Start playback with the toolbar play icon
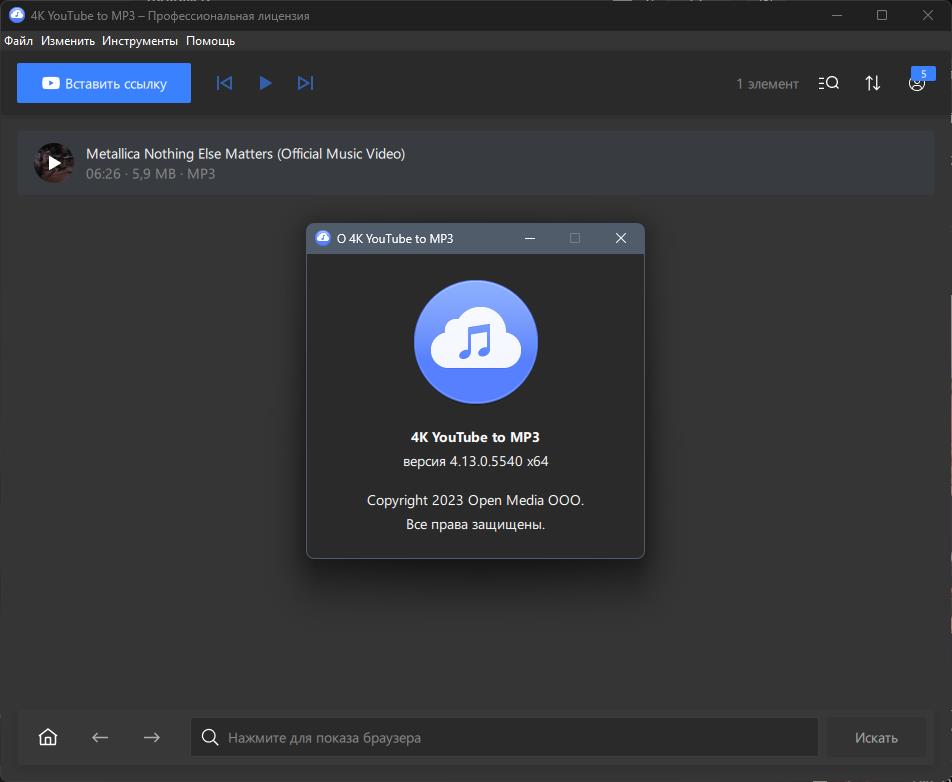 pos(265,83)
